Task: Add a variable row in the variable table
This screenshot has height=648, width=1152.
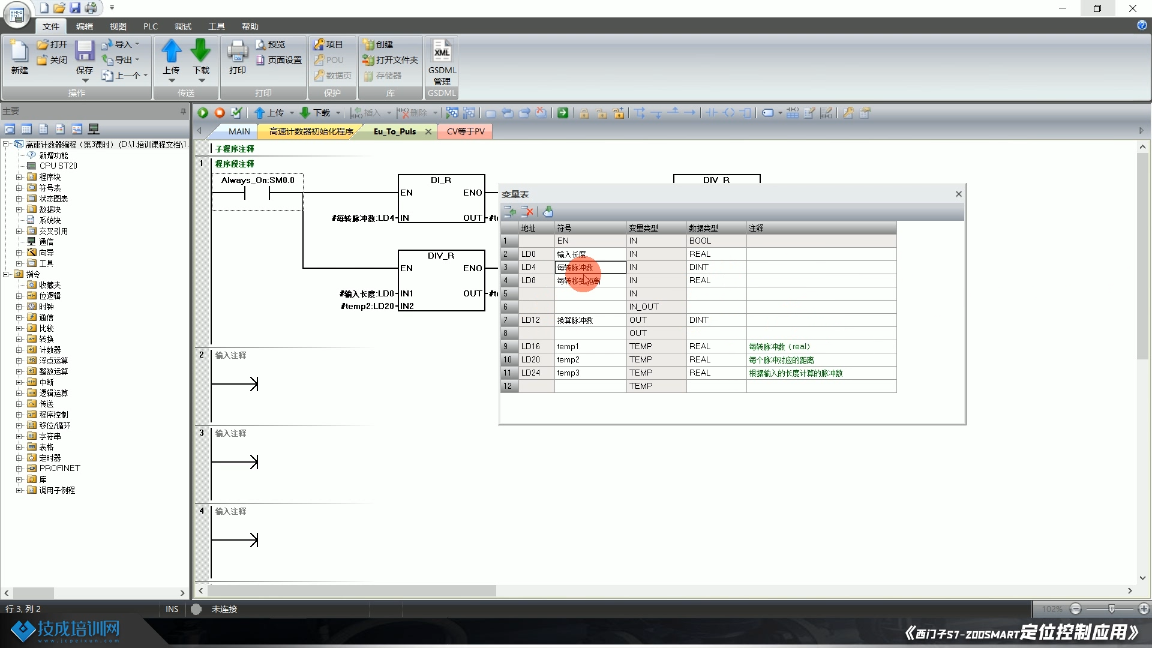Action: pos(509,212)
